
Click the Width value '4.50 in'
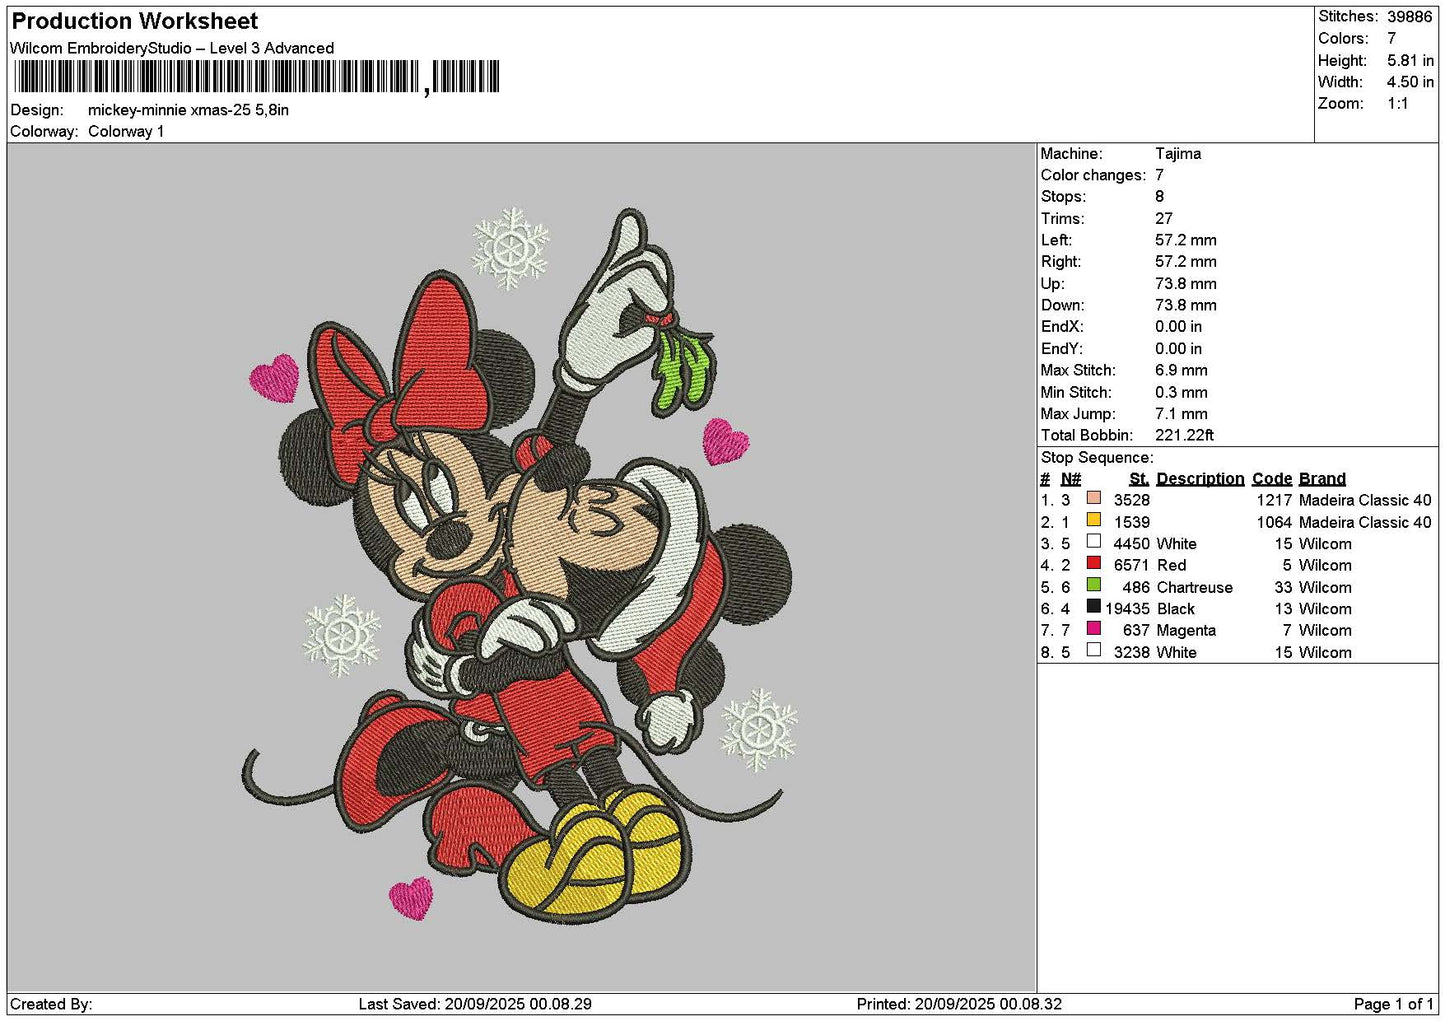pyautogui.click(x=1410, y=82)
